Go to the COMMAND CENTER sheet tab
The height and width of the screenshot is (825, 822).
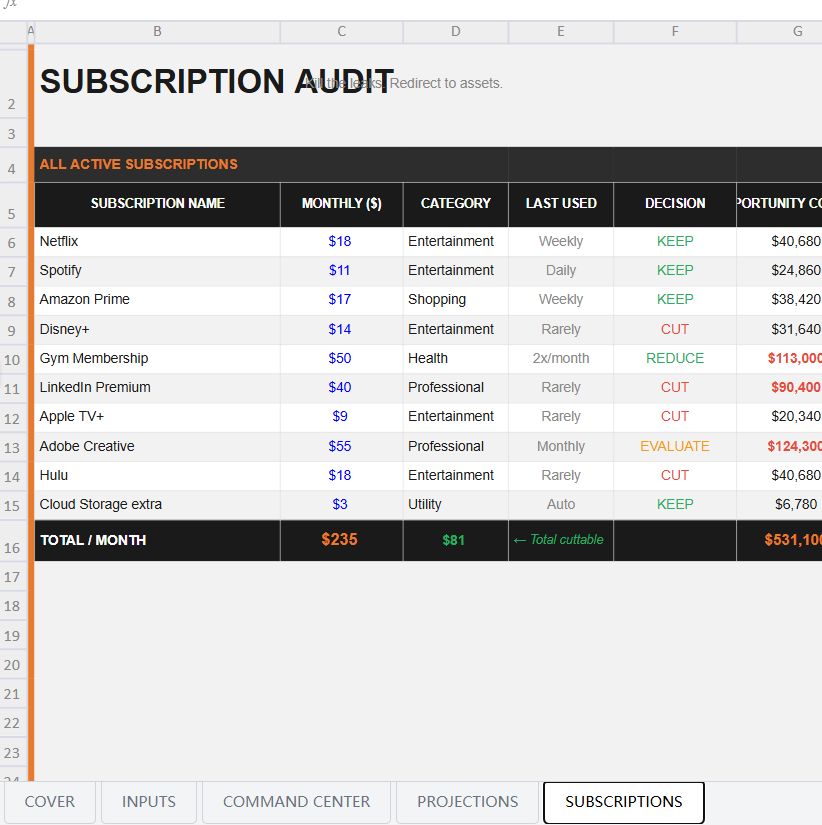(296, 801)
